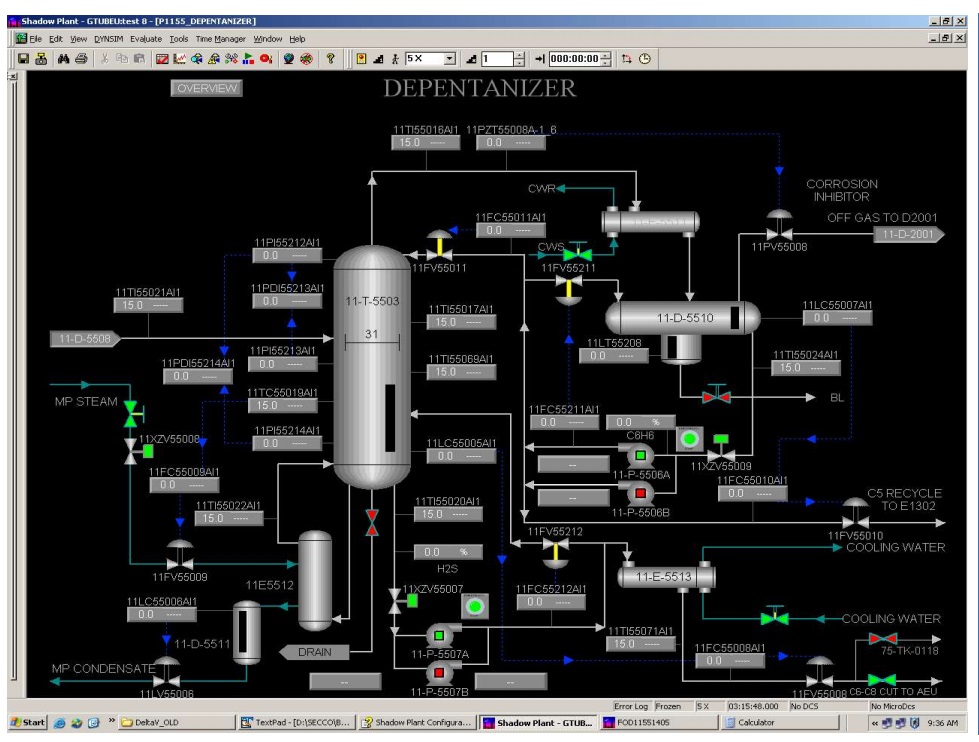Toggle shutoff valve 11XZV55007

pos(403,601)
